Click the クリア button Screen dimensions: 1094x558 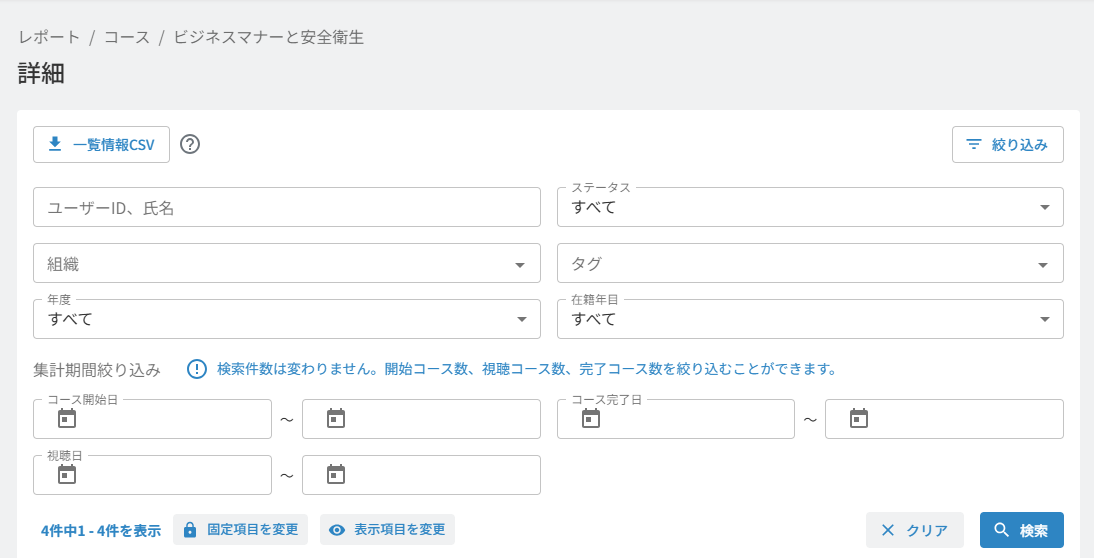915,530
